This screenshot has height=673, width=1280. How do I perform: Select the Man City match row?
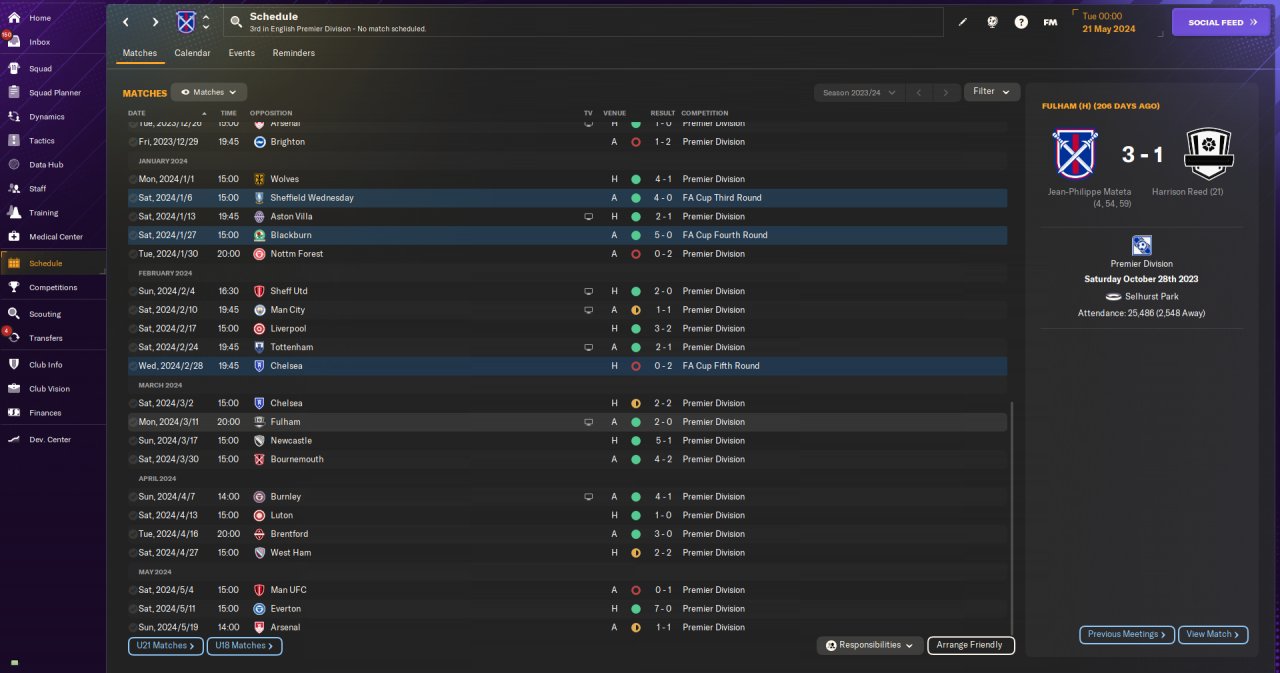coord(567,310)
